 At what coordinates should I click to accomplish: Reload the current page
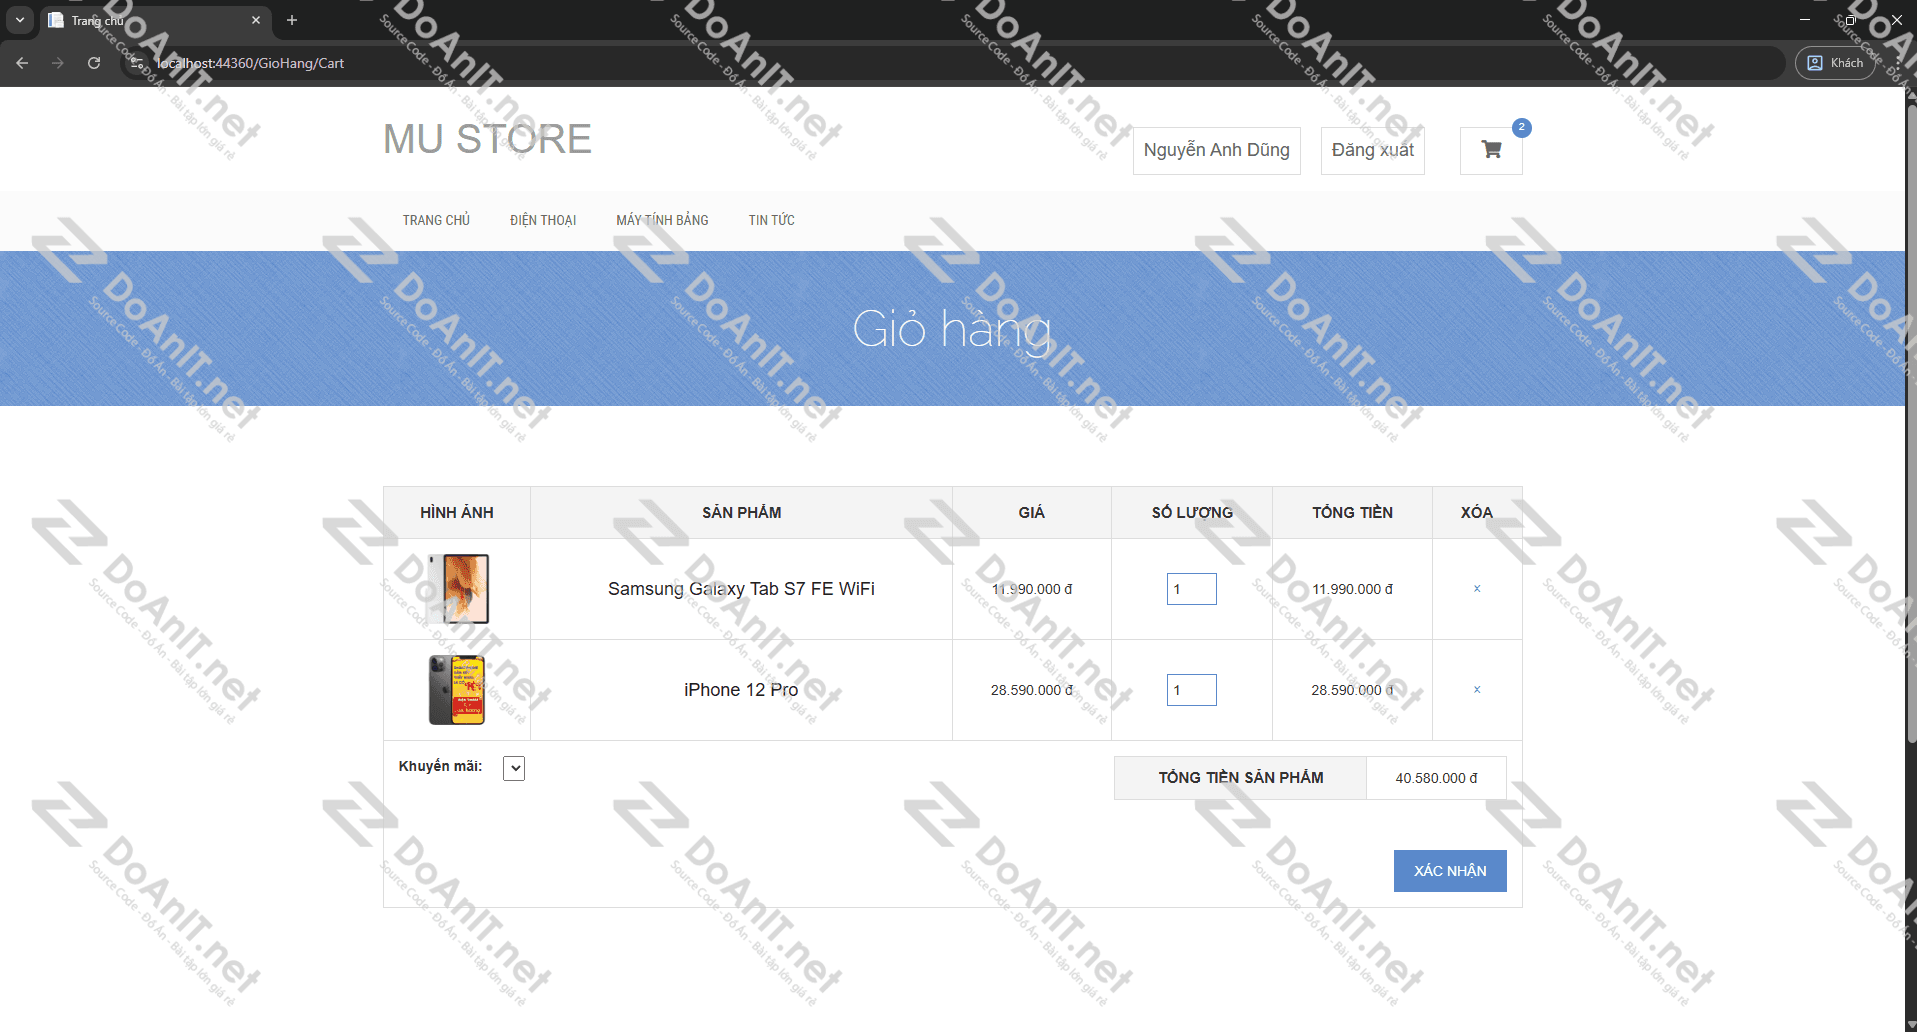(94, 63)
